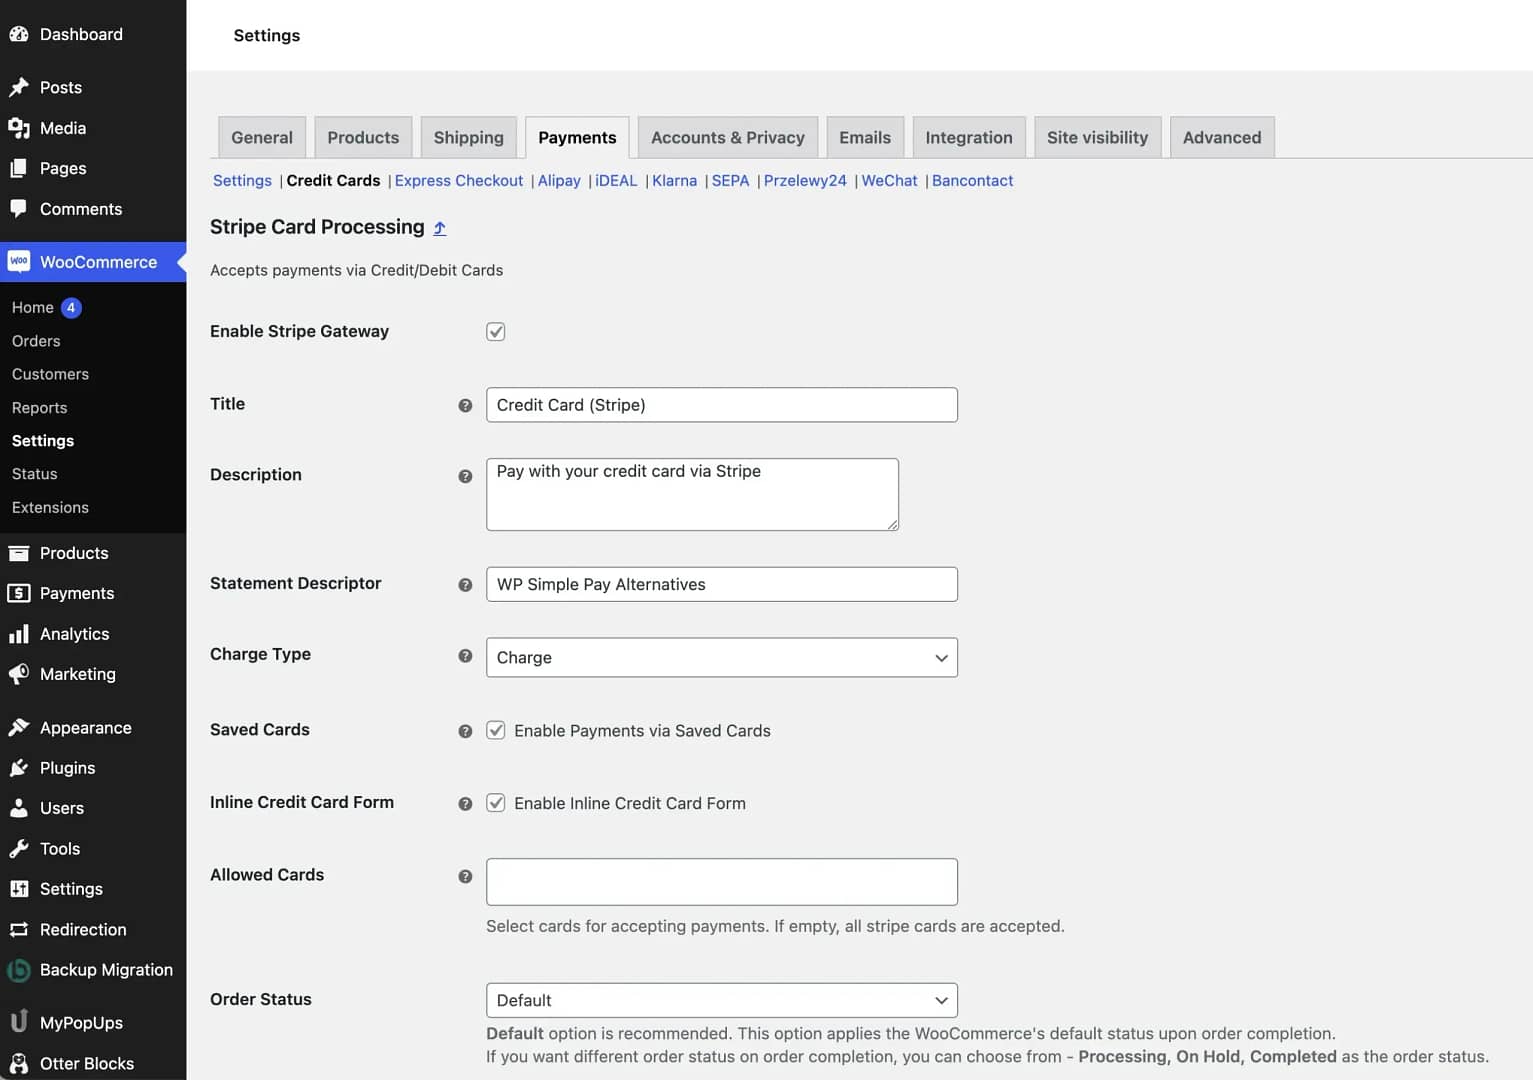Open WooCommerce Extensions submenu item
Viewport: 1533px width, 1080px height.
pyautogui.click(x=50, y=507)
